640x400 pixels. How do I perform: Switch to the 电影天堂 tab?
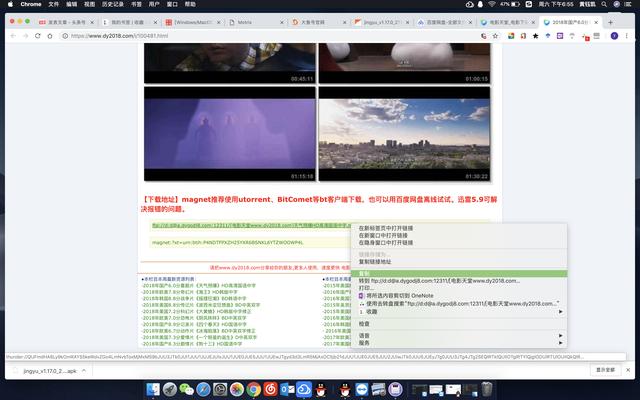pos(507,22)
